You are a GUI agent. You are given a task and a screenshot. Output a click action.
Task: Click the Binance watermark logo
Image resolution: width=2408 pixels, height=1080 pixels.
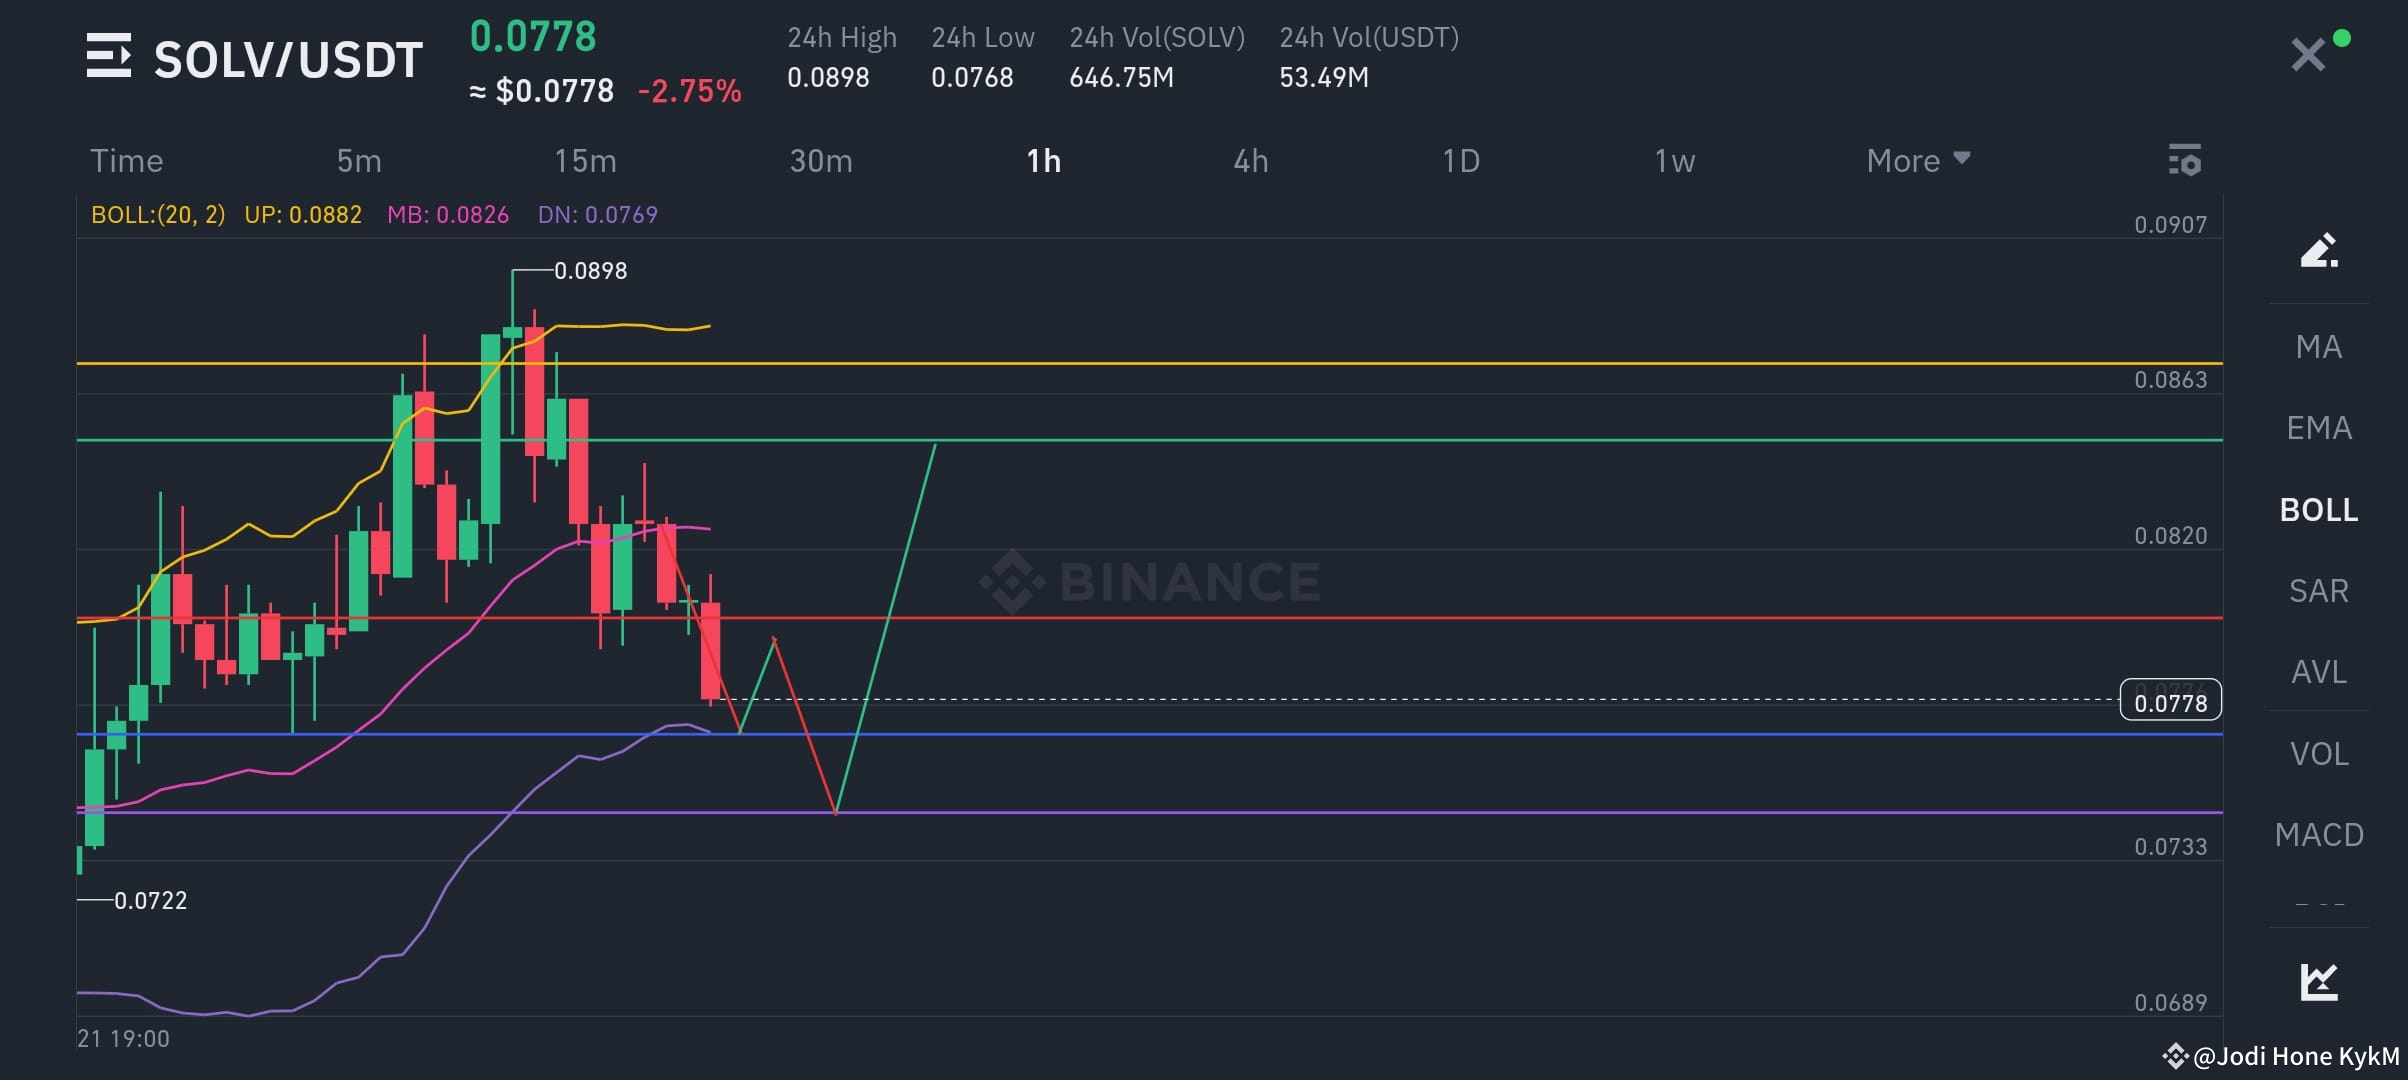(x=1150, y=581)
